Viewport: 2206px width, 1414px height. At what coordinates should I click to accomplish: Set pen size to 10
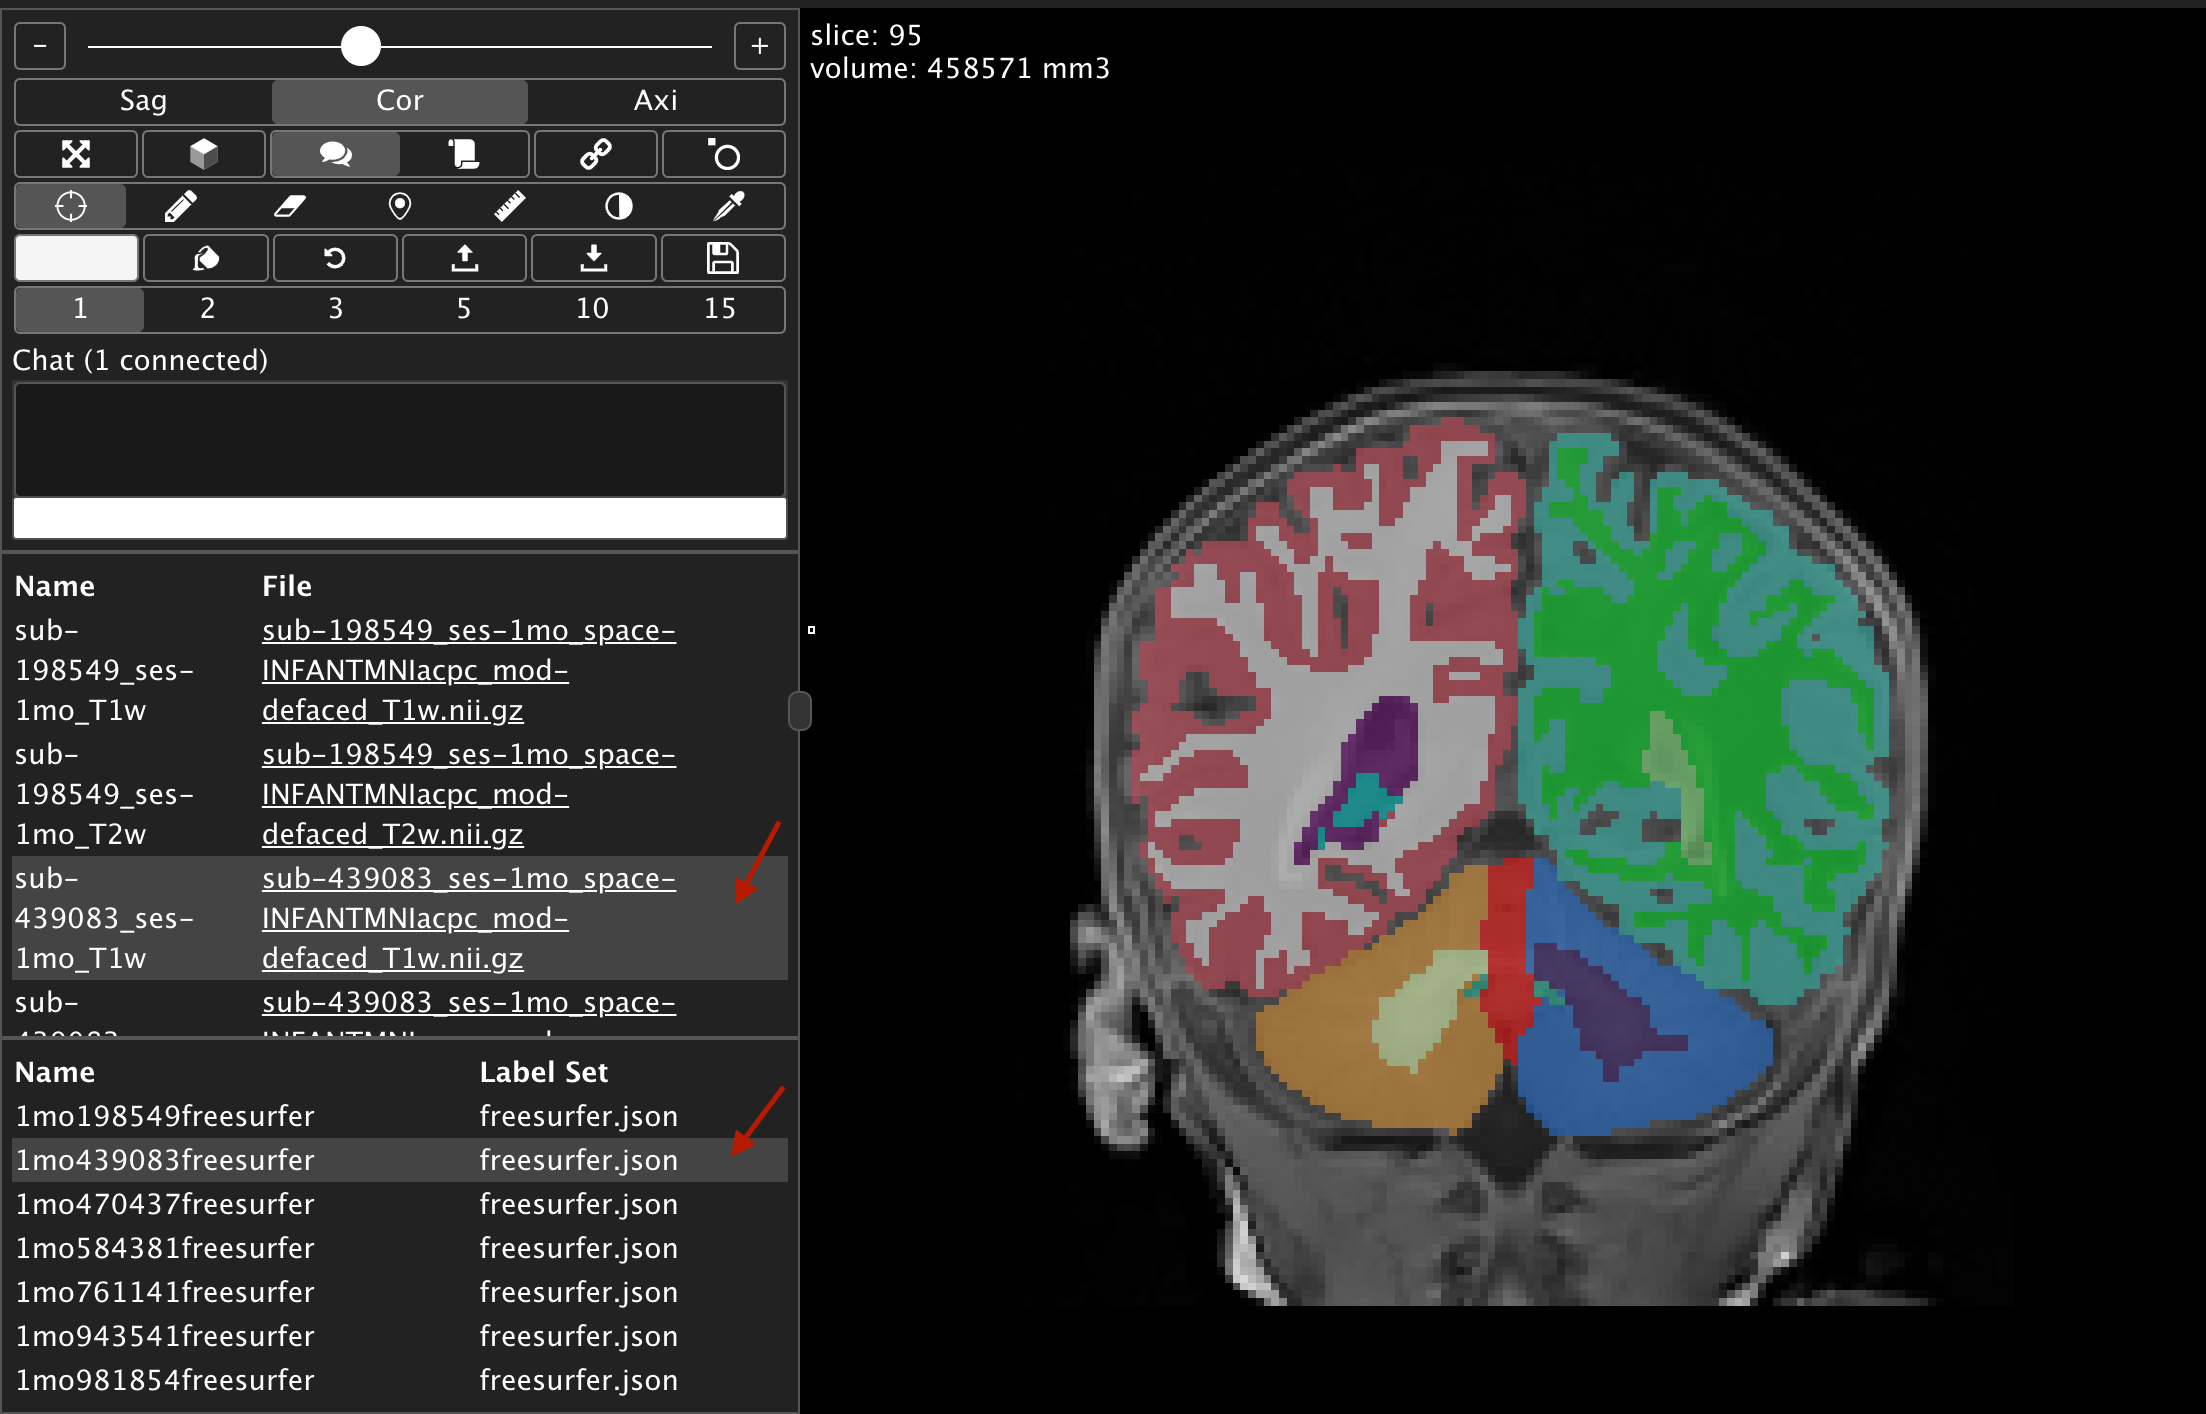point(592,309)
